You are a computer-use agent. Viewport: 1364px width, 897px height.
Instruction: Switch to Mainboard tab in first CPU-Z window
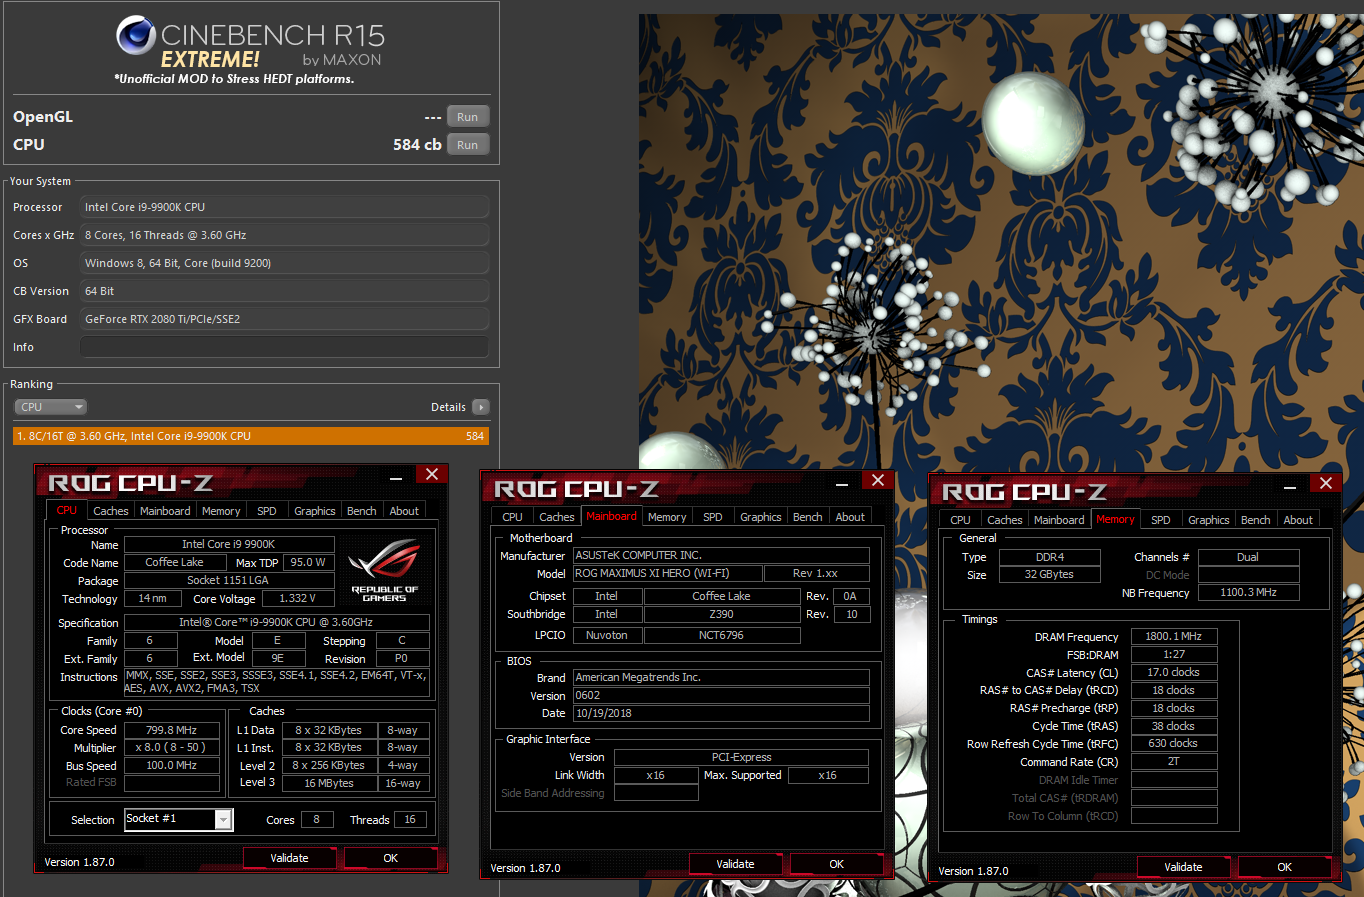click(x=165, y=511)
